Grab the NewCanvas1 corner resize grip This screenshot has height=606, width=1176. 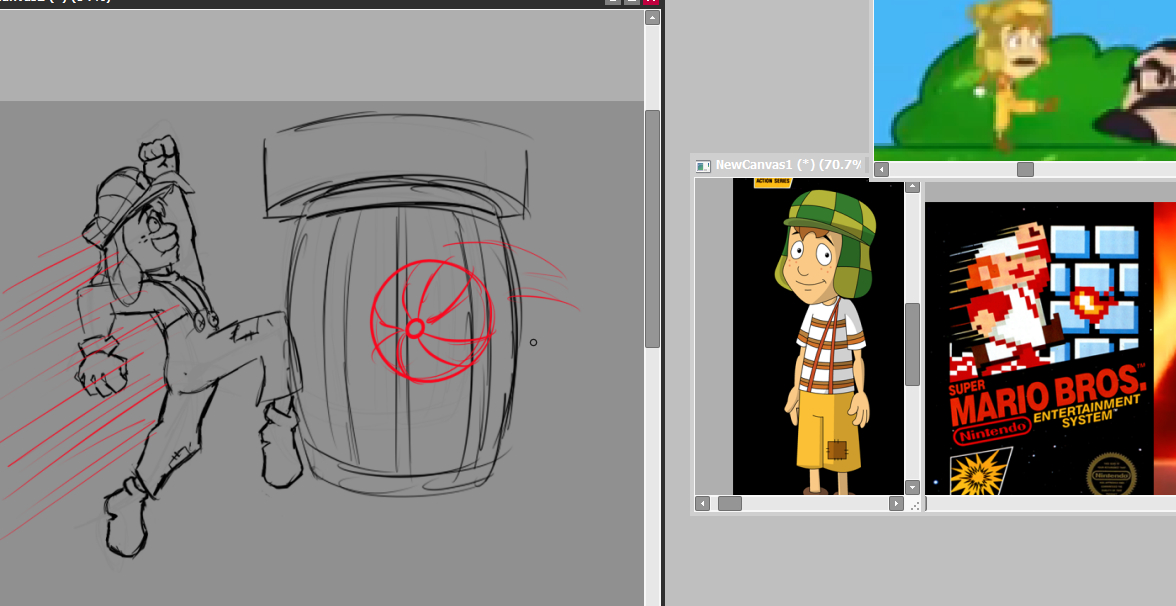(912, 505)
